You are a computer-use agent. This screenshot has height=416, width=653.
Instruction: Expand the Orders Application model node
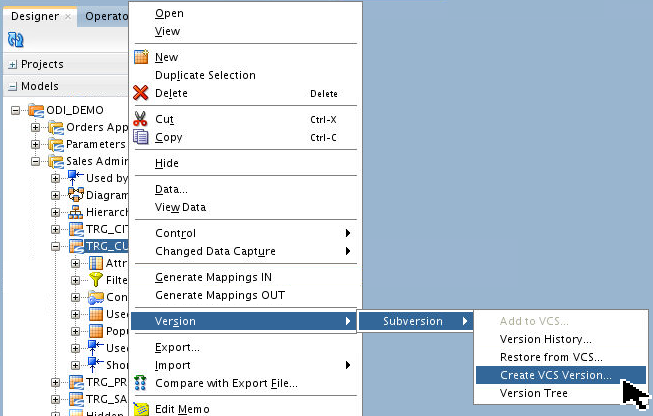(36, 127)
